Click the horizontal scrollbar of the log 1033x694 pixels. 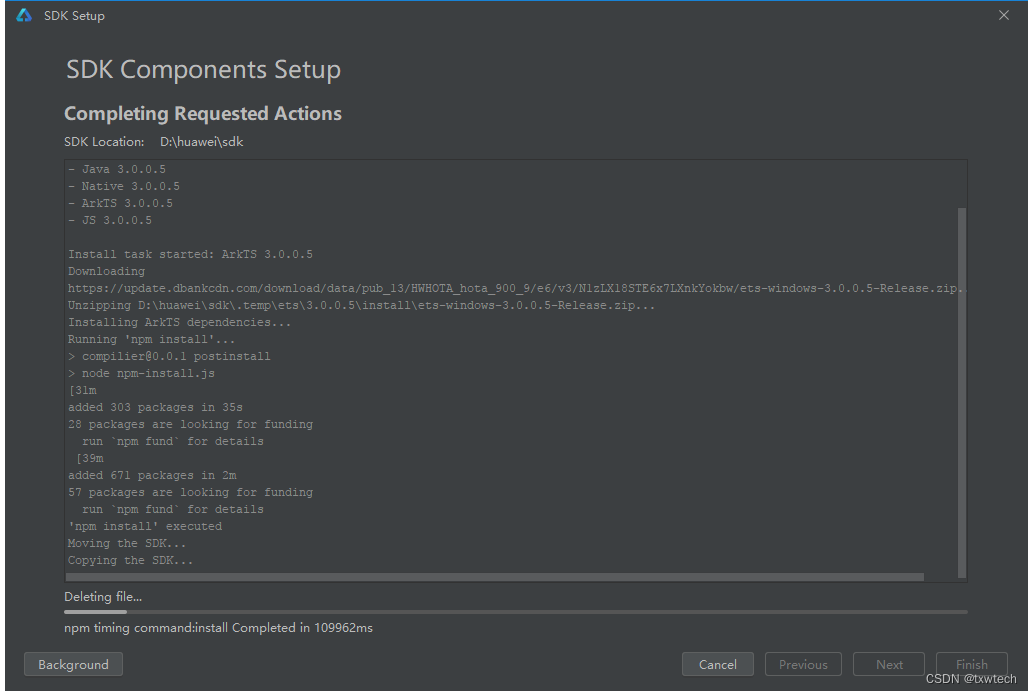tap(494, 577)
